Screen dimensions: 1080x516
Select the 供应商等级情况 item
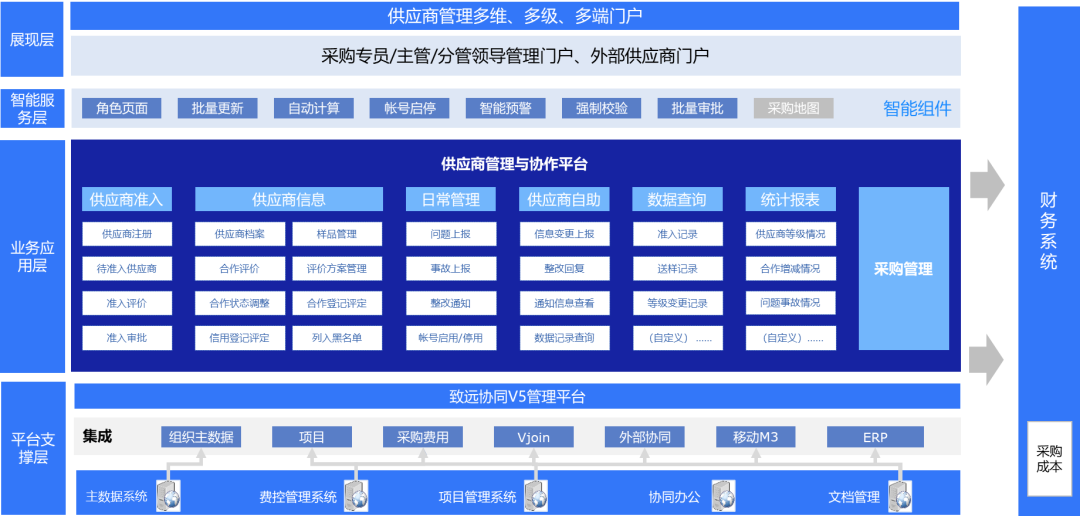[791, 234]
